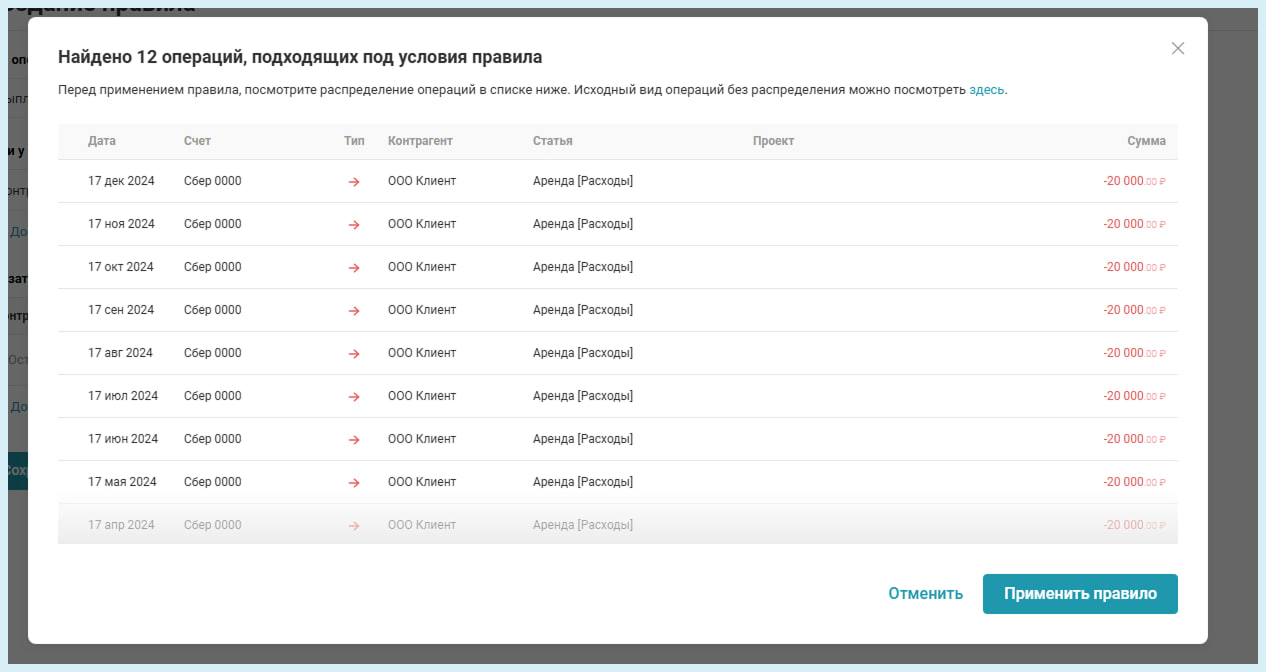This screenshot has width=1266, height=672.
Task: Select the date 17 июн 2024
Action: (x=123, y=439)
